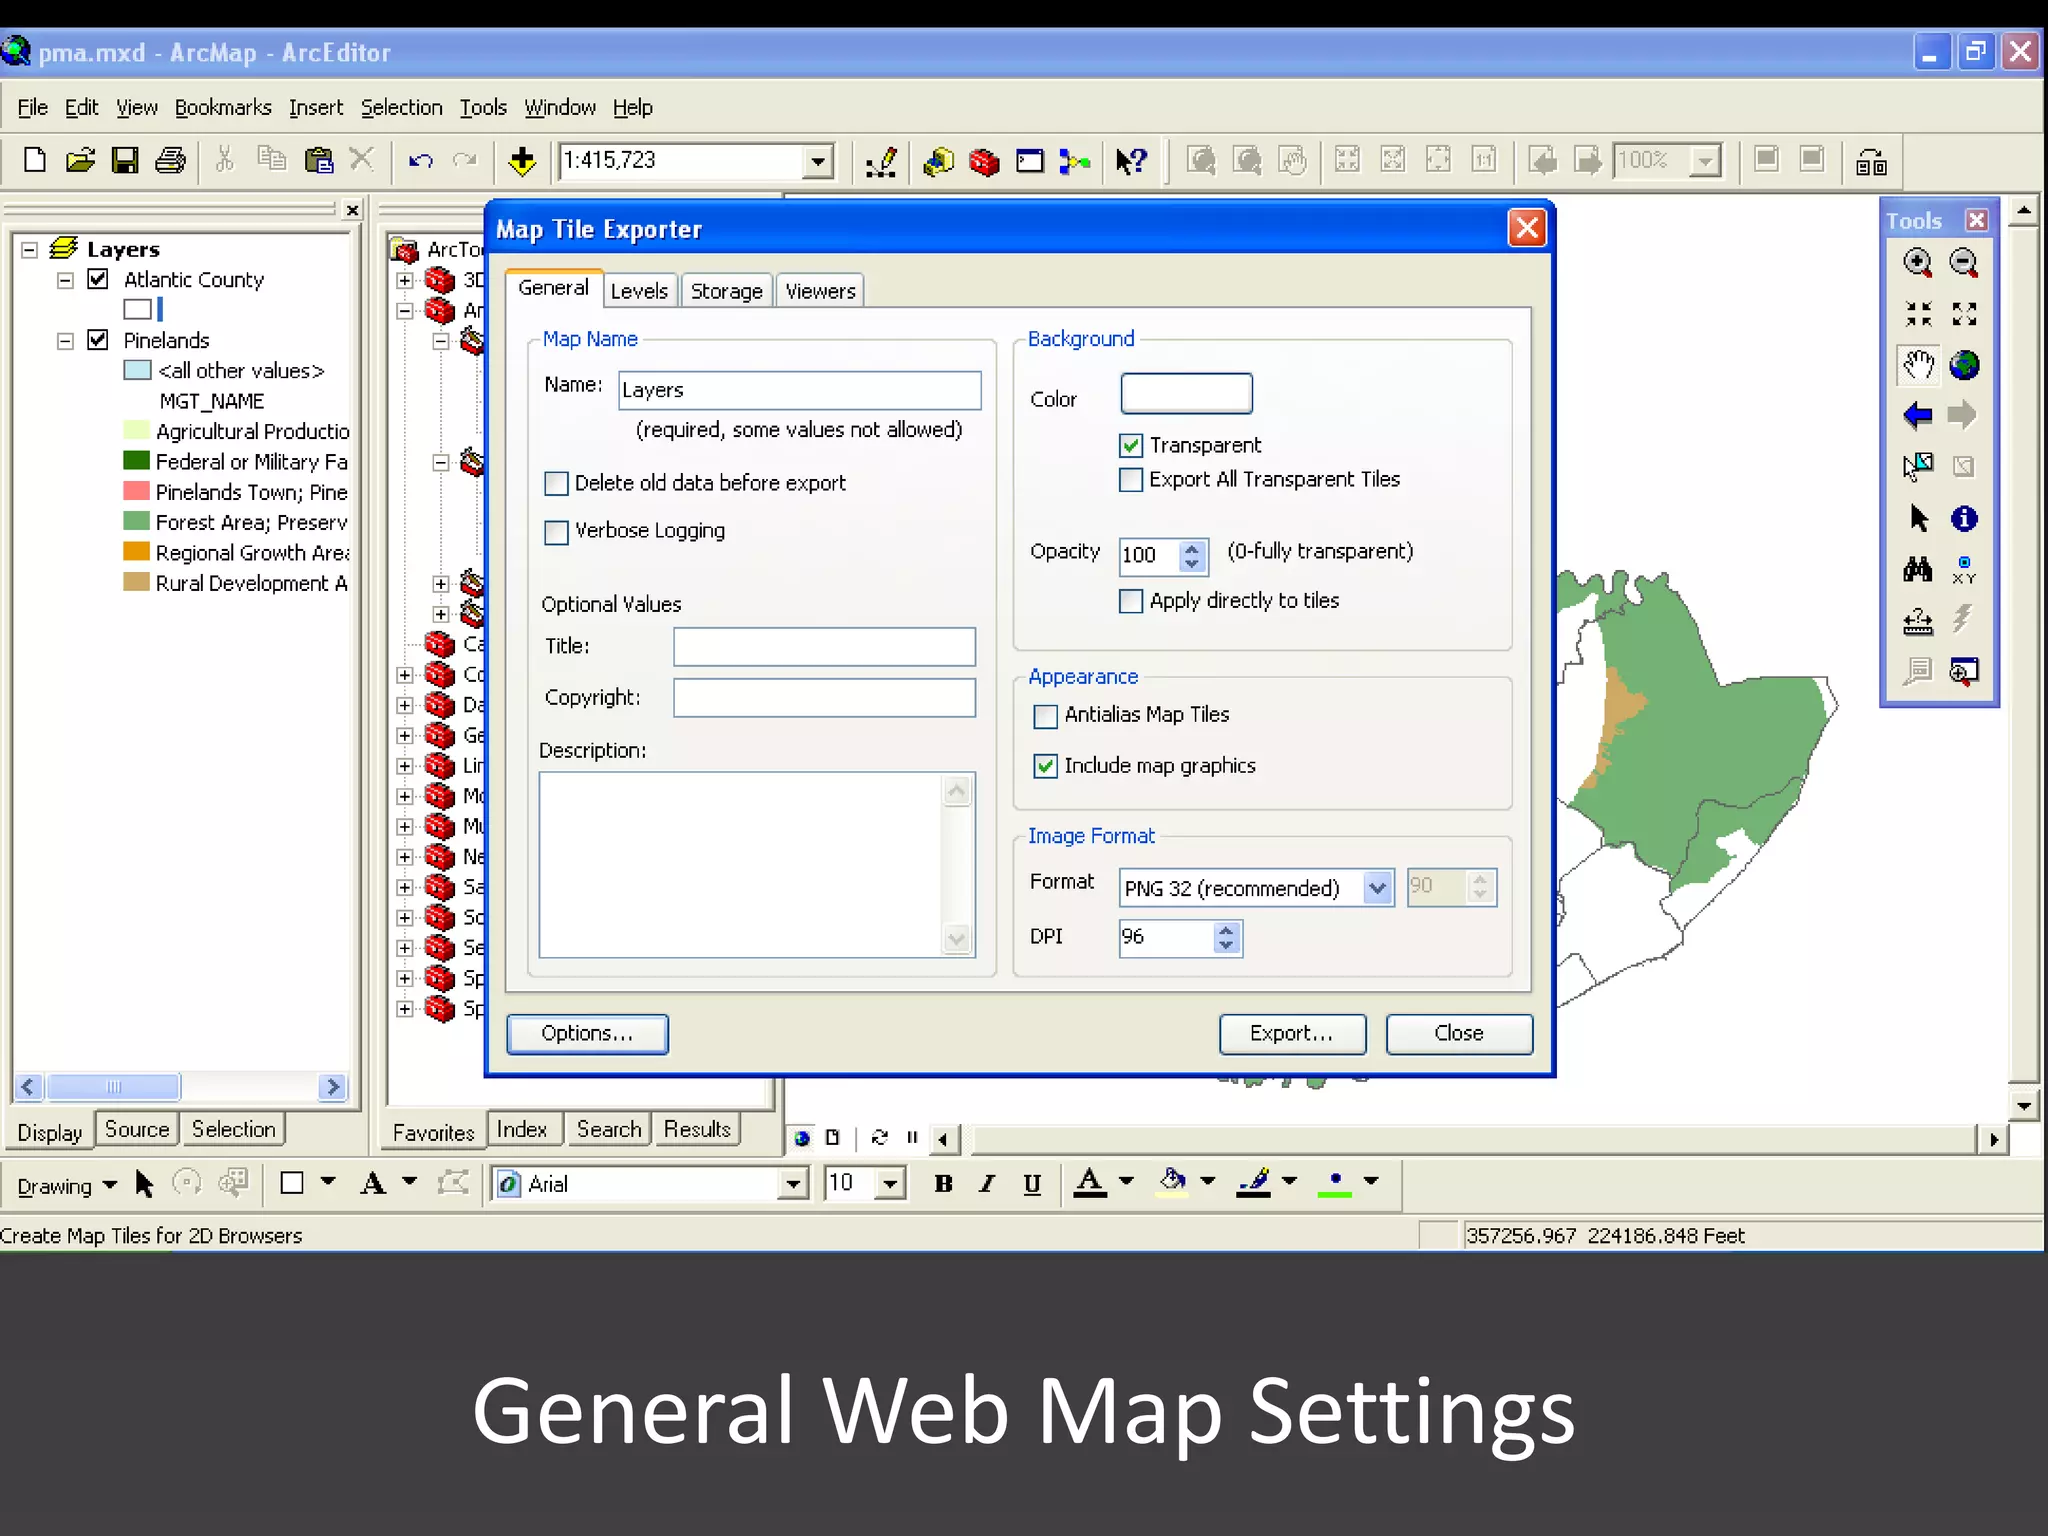Click the What's This help icon
Viewport: 2048px width, 1536px height.
coord(1132,161)
